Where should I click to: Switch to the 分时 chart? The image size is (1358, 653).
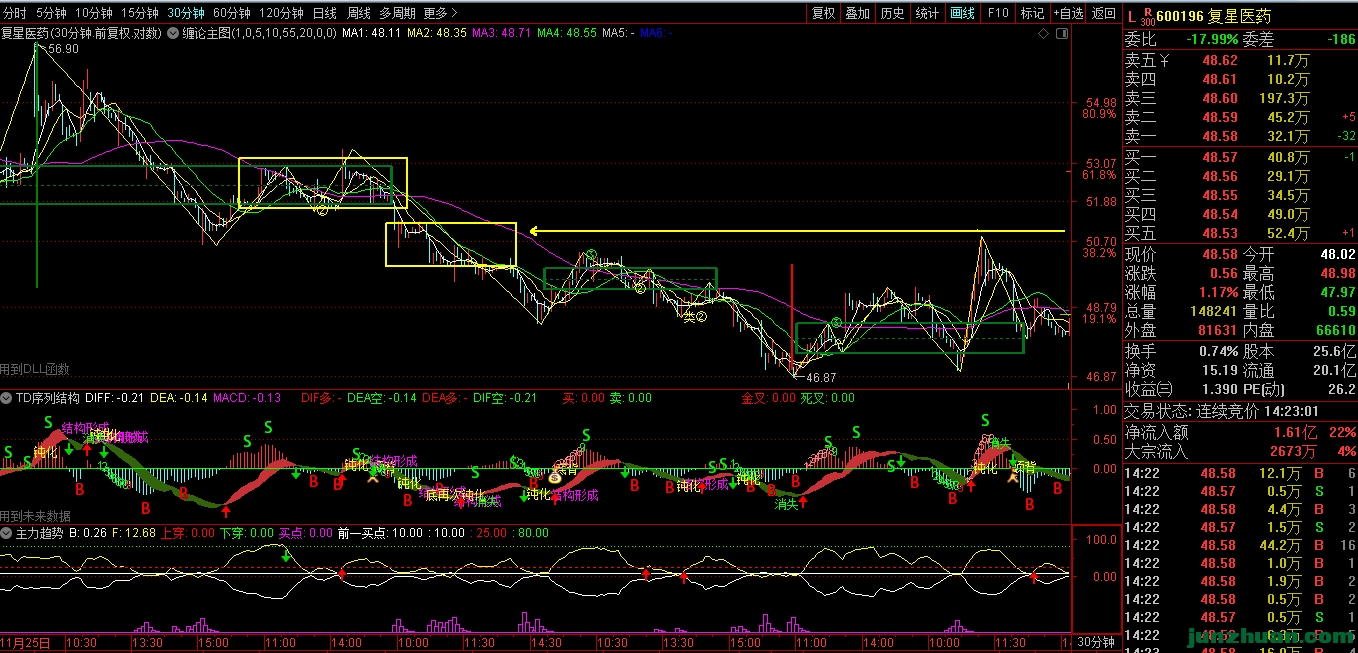point(15,13)
